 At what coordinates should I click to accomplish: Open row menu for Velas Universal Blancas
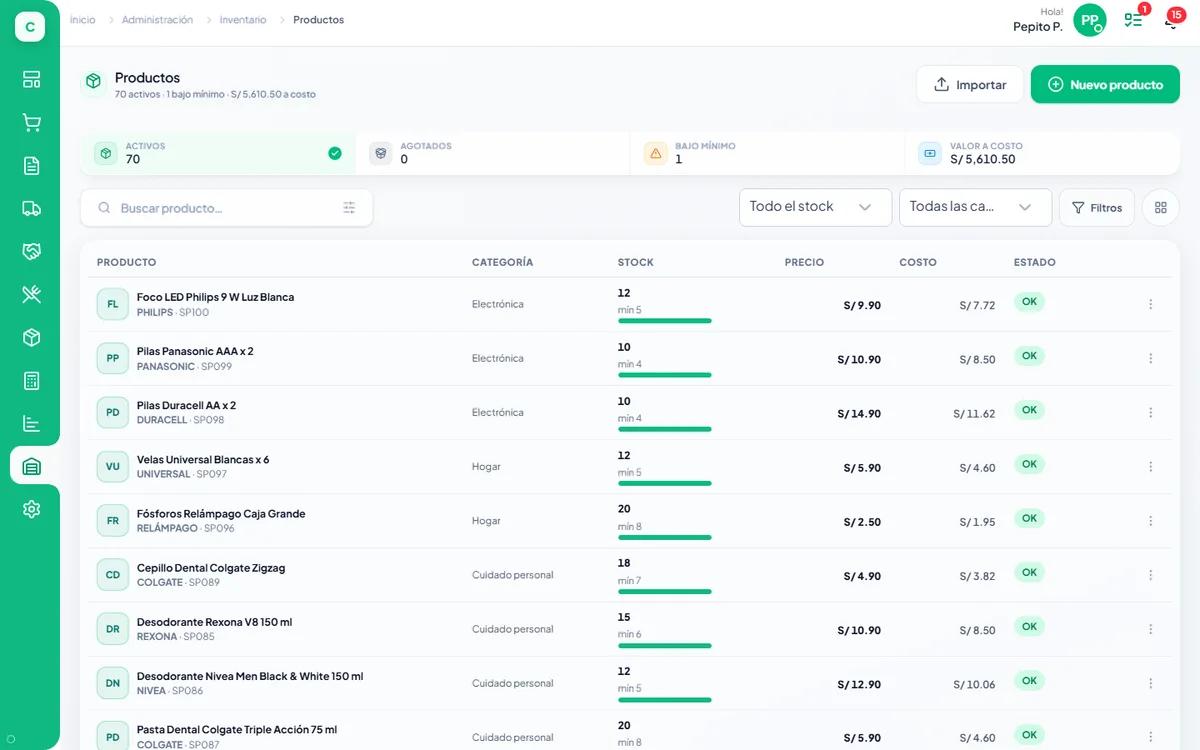click(1151, 466)
